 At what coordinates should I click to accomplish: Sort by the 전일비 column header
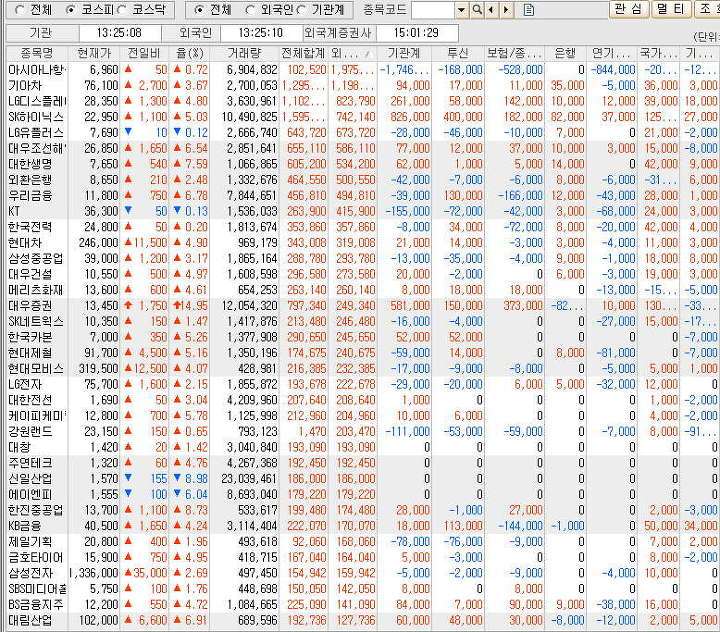(144, 53)
